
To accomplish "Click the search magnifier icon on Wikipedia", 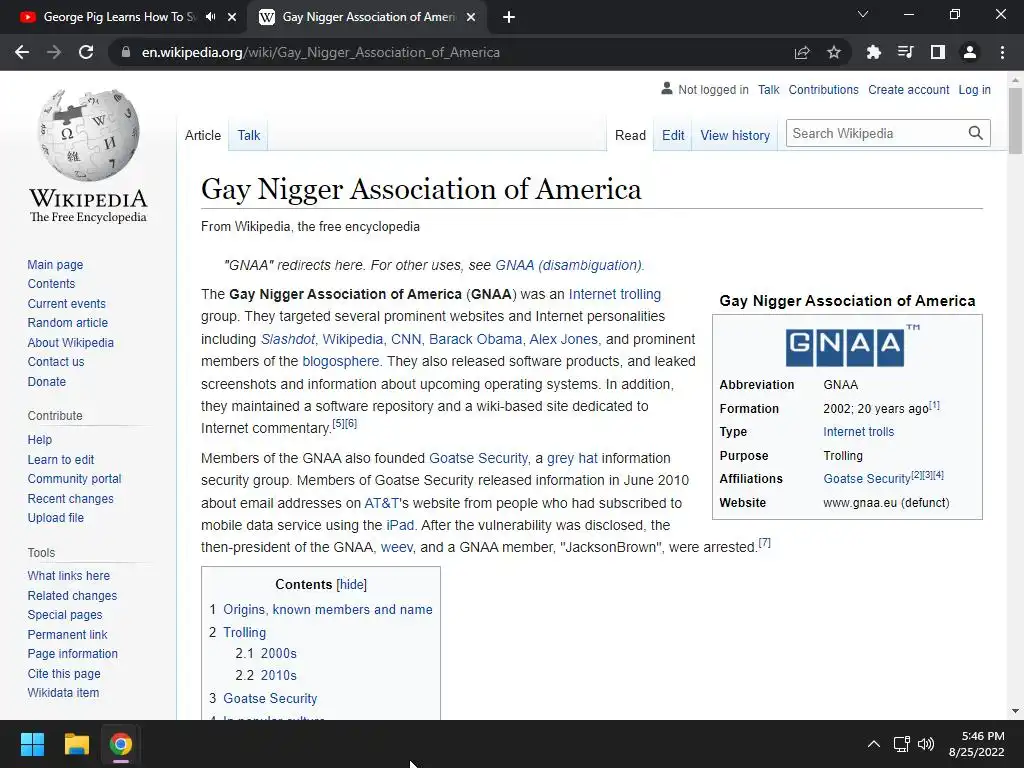I will click(975, 133).
